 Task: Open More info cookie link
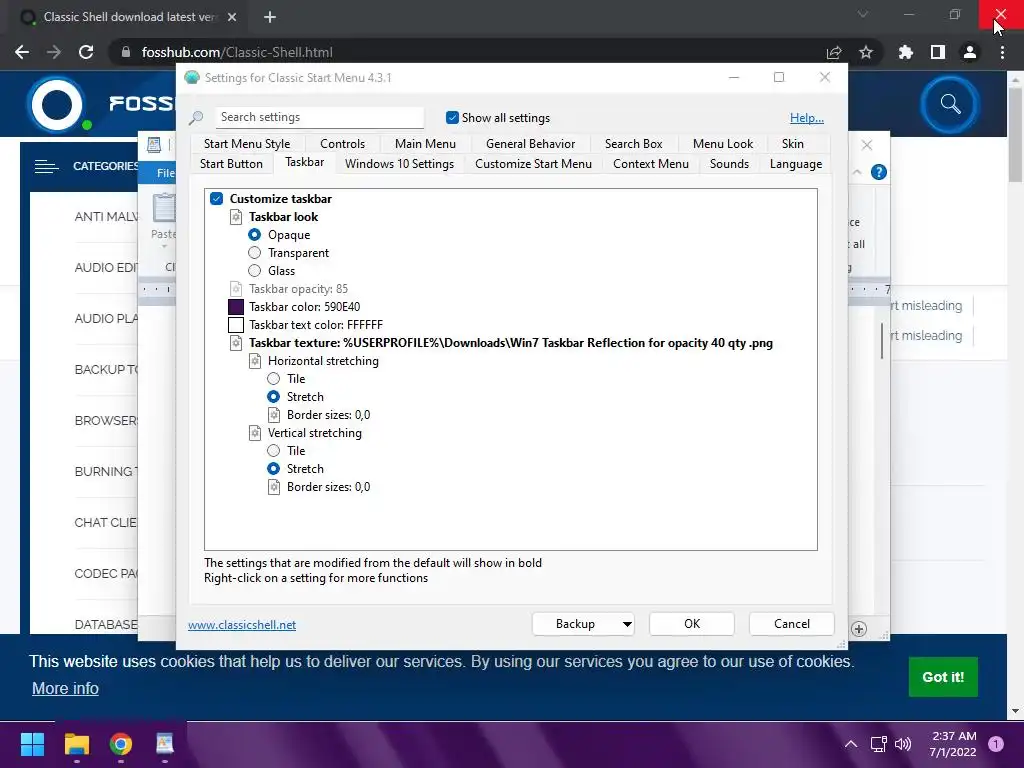(x=65, y=688)
